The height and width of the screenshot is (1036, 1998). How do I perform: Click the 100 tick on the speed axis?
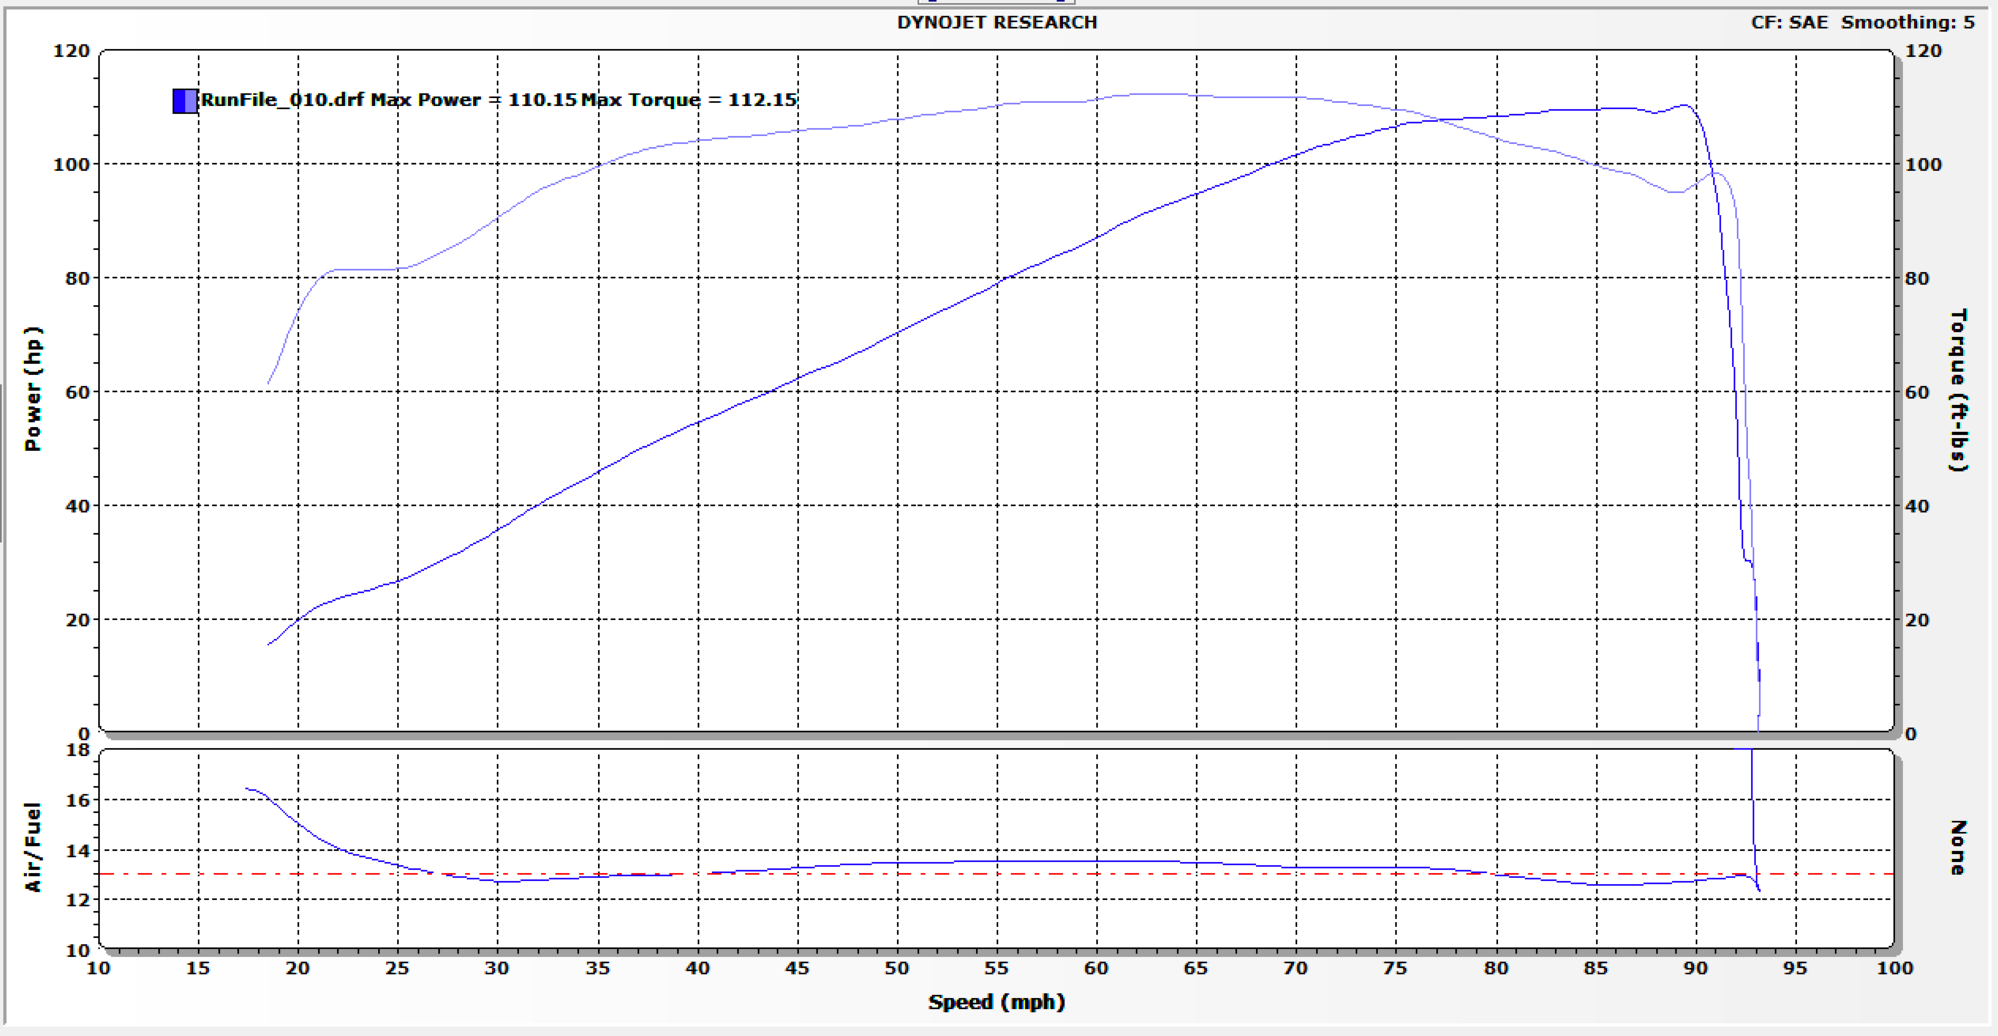tap(1894, 968)
